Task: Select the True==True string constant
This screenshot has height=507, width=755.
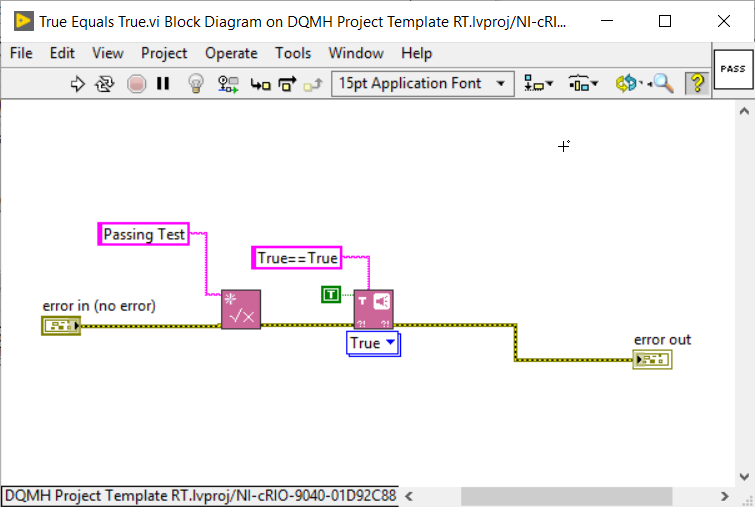Action: [x=297, y=258]
